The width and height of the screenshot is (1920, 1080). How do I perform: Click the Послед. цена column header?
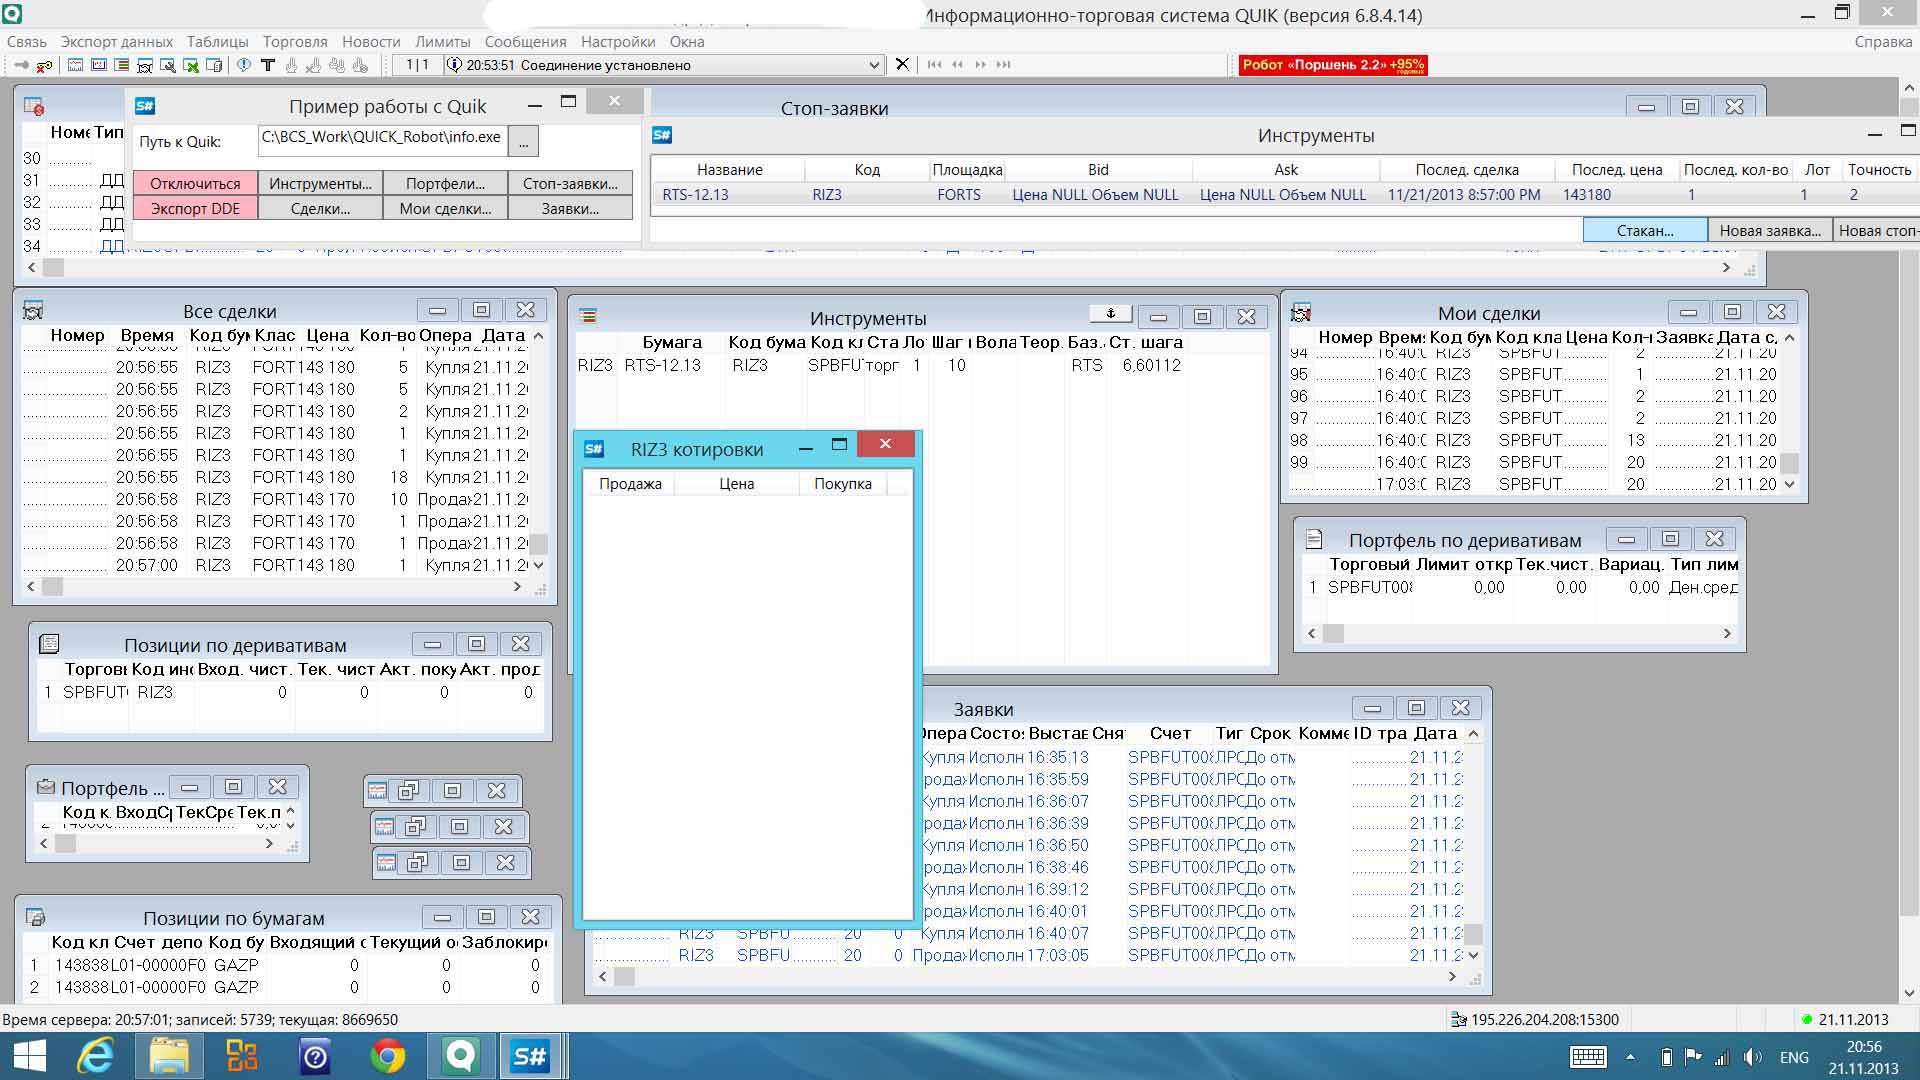point(1616,170)
